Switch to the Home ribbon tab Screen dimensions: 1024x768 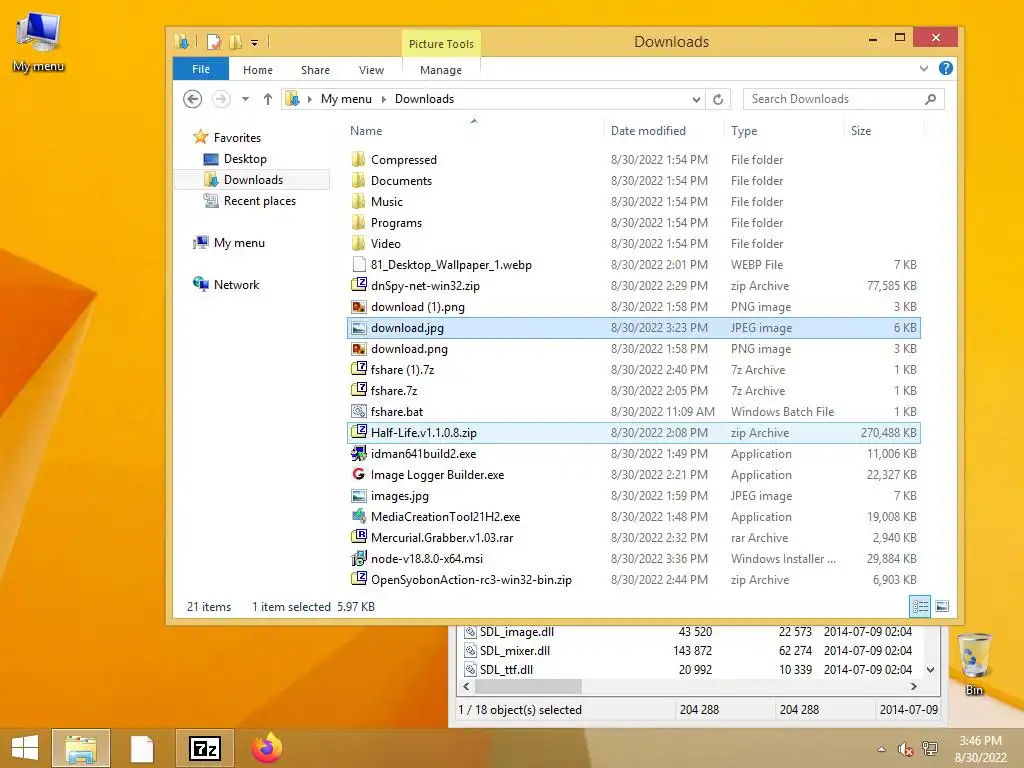258,70
